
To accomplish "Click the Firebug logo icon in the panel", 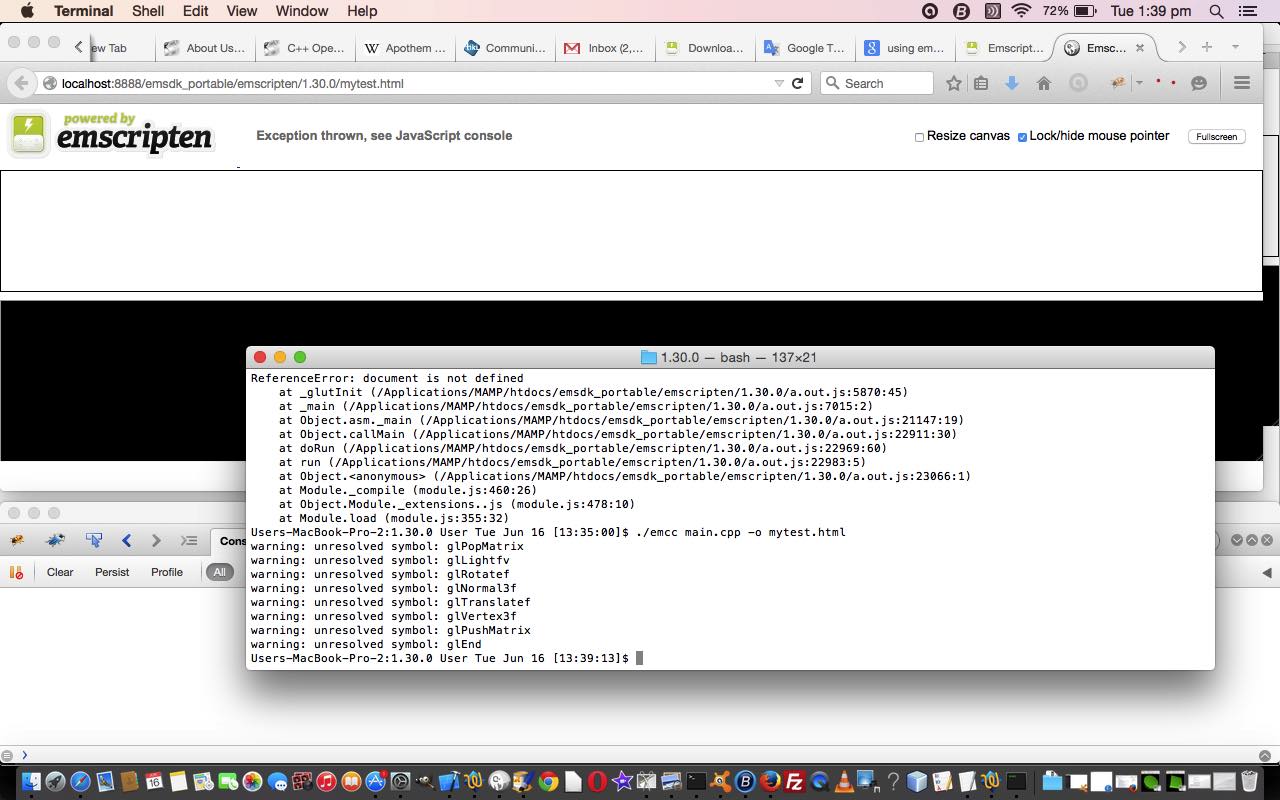I will pyautogui.click(x=17, y=540).
